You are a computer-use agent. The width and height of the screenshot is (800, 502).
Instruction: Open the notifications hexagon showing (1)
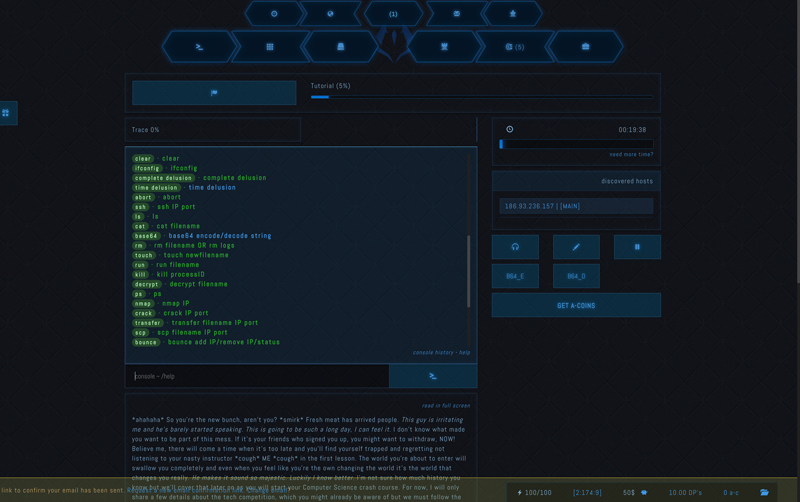393,14
